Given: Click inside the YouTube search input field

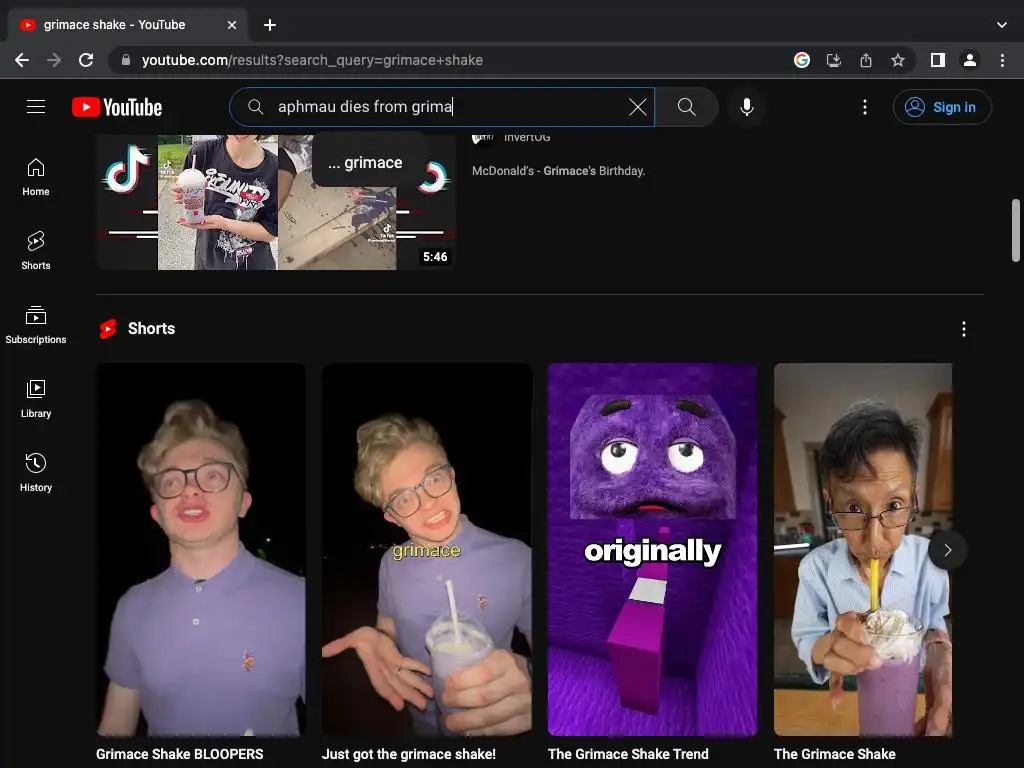Looking at the screenshot, I should coord(441,107).
